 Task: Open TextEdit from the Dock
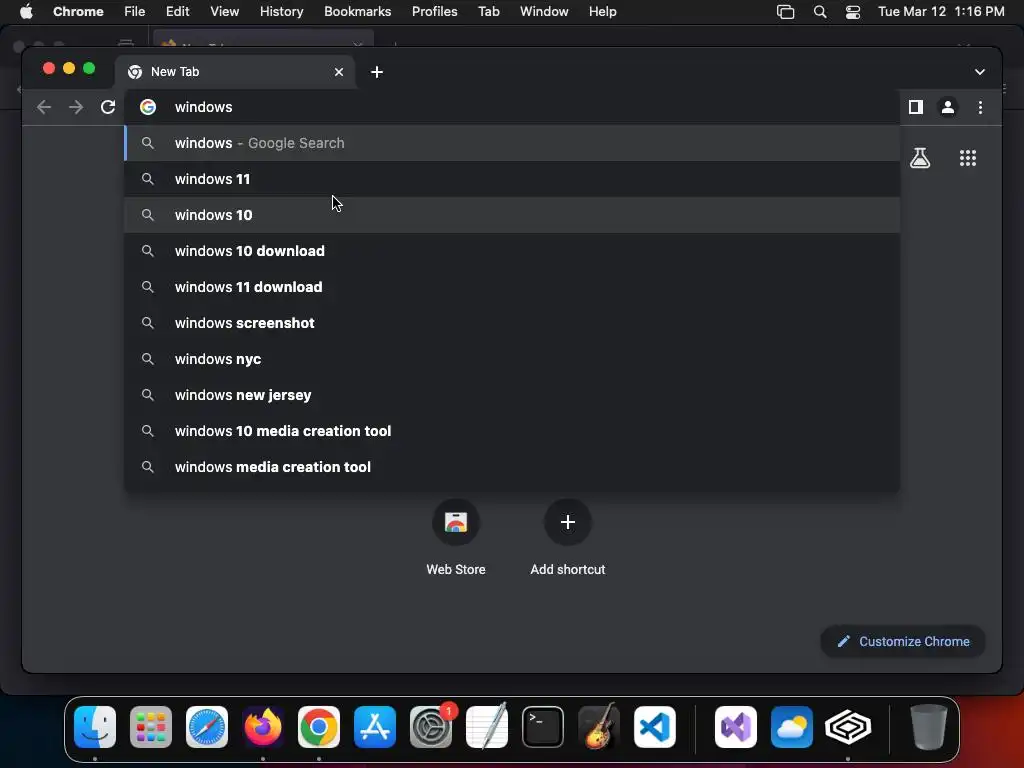coord(487,727)
